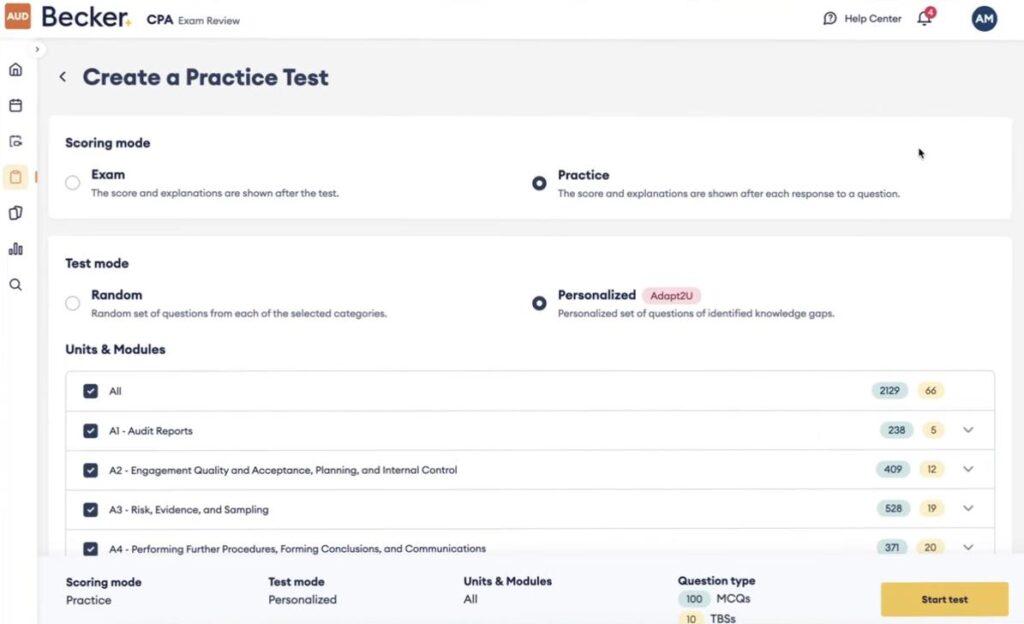Click the yellow 66 TBS count badge

click(931, 390)
